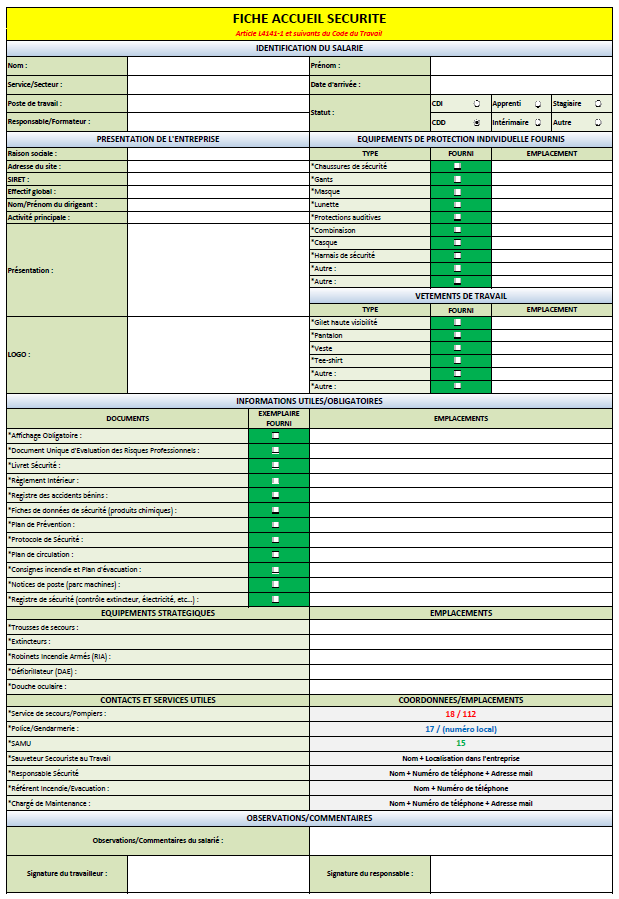Image resolution: width=619 pixels, height=899 pixels.
Task: Check the Règlement Intérieur exemplaire box
Action: pyautogui.click(x=276, y=480)
